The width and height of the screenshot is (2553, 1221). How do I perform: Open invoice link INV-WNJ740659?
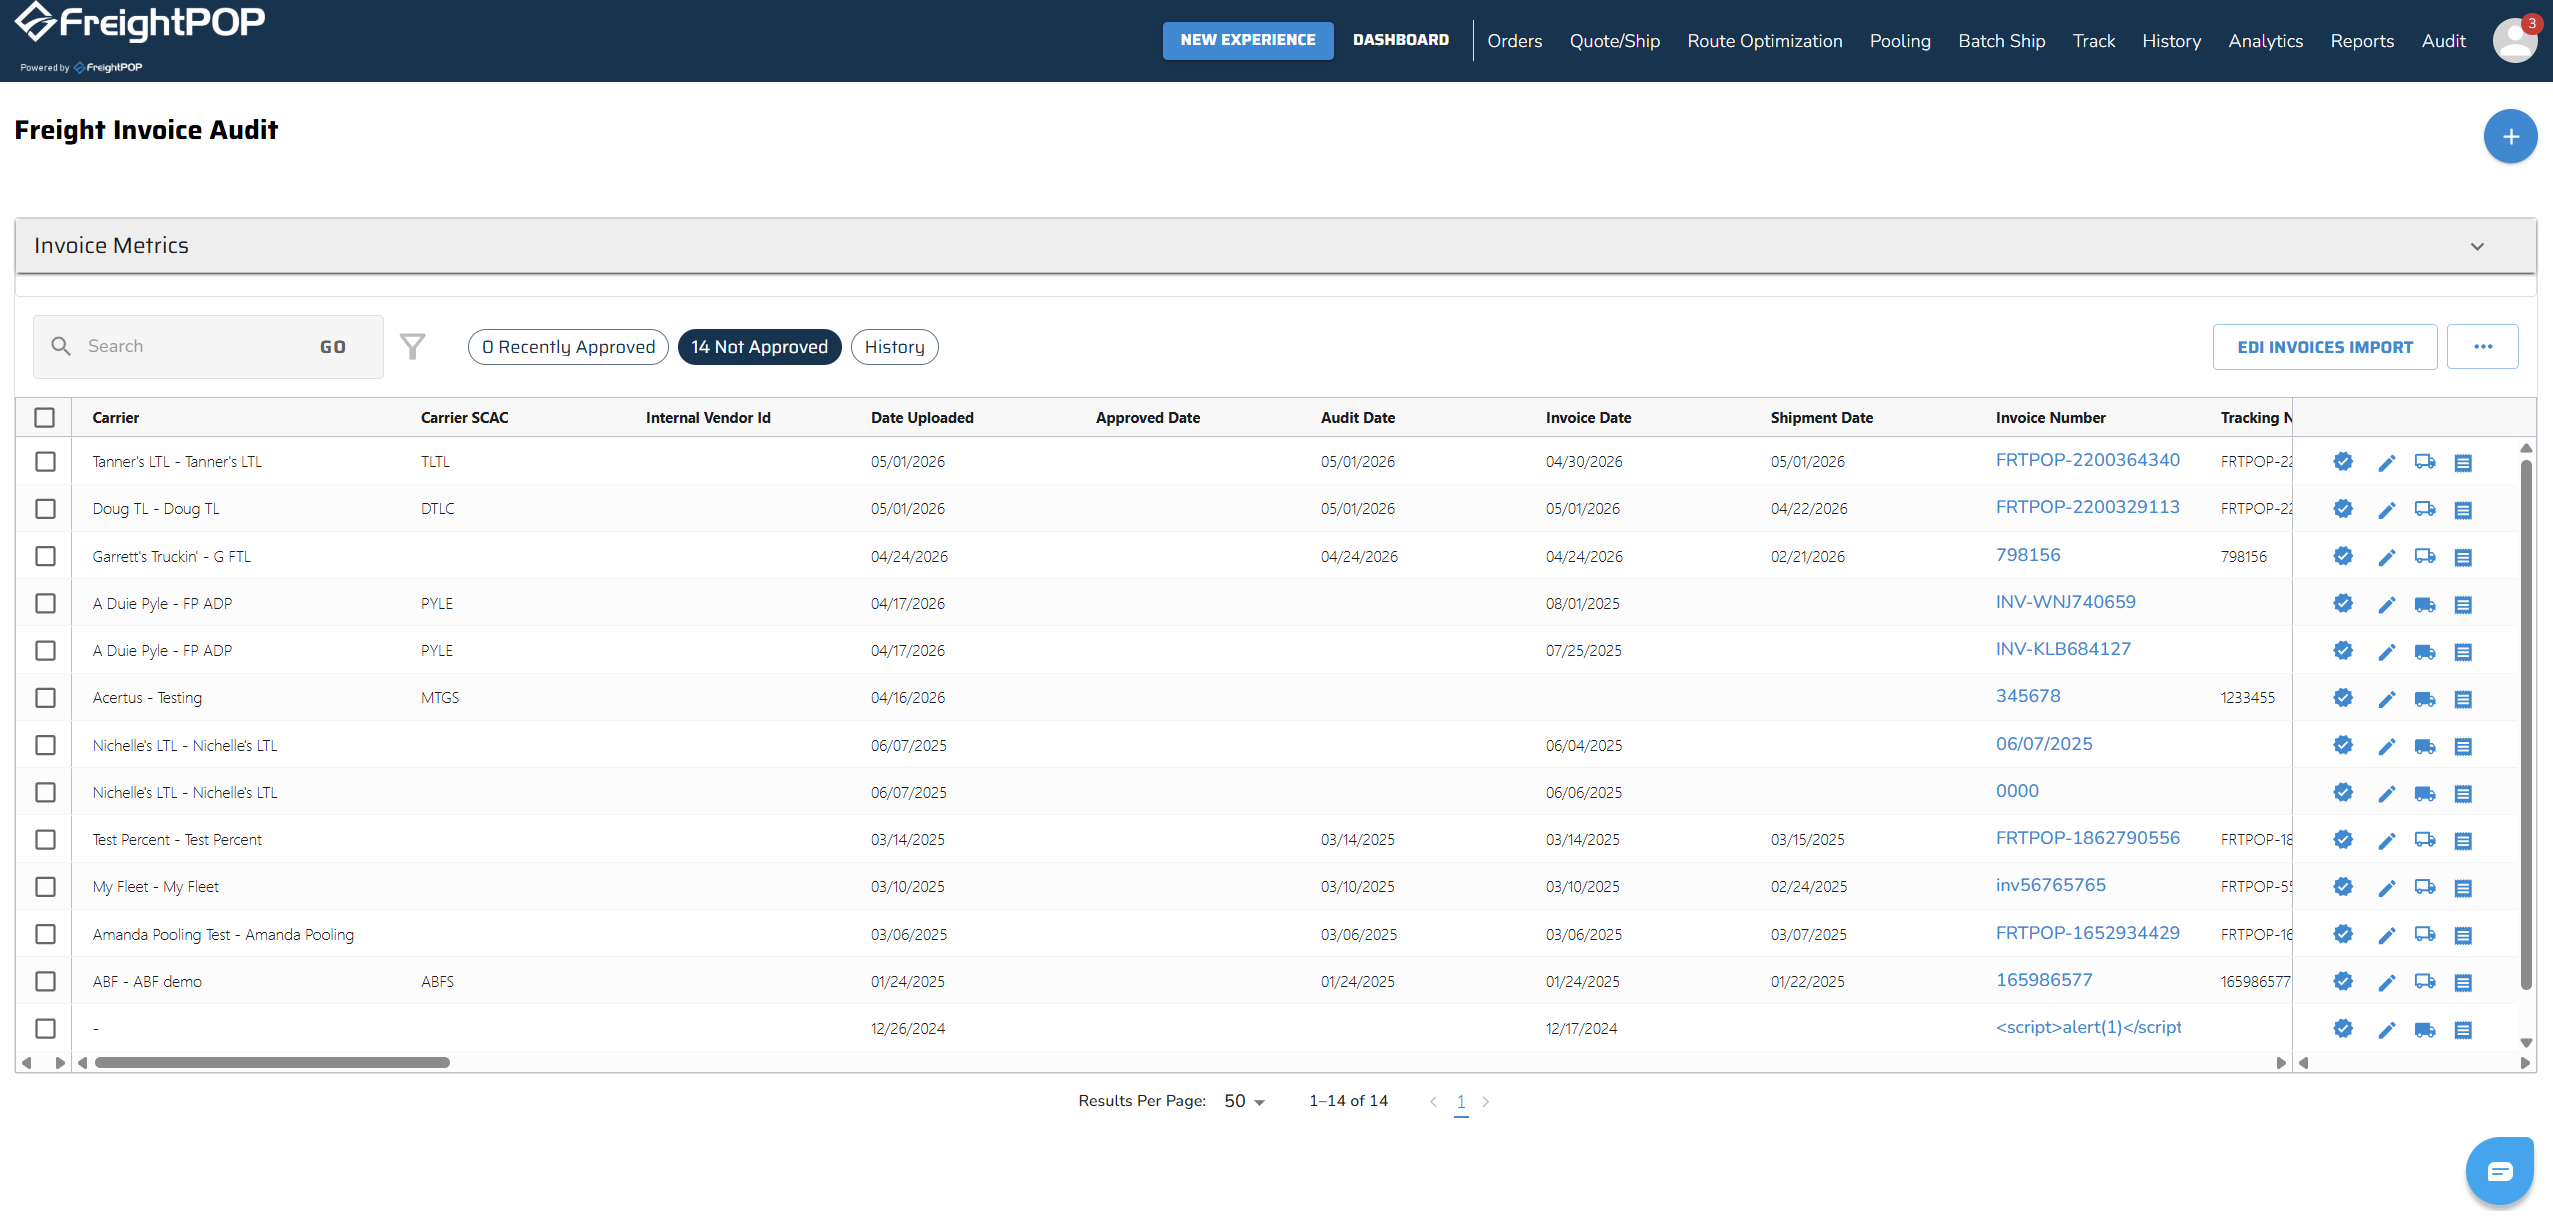(x=2066, y=602)
